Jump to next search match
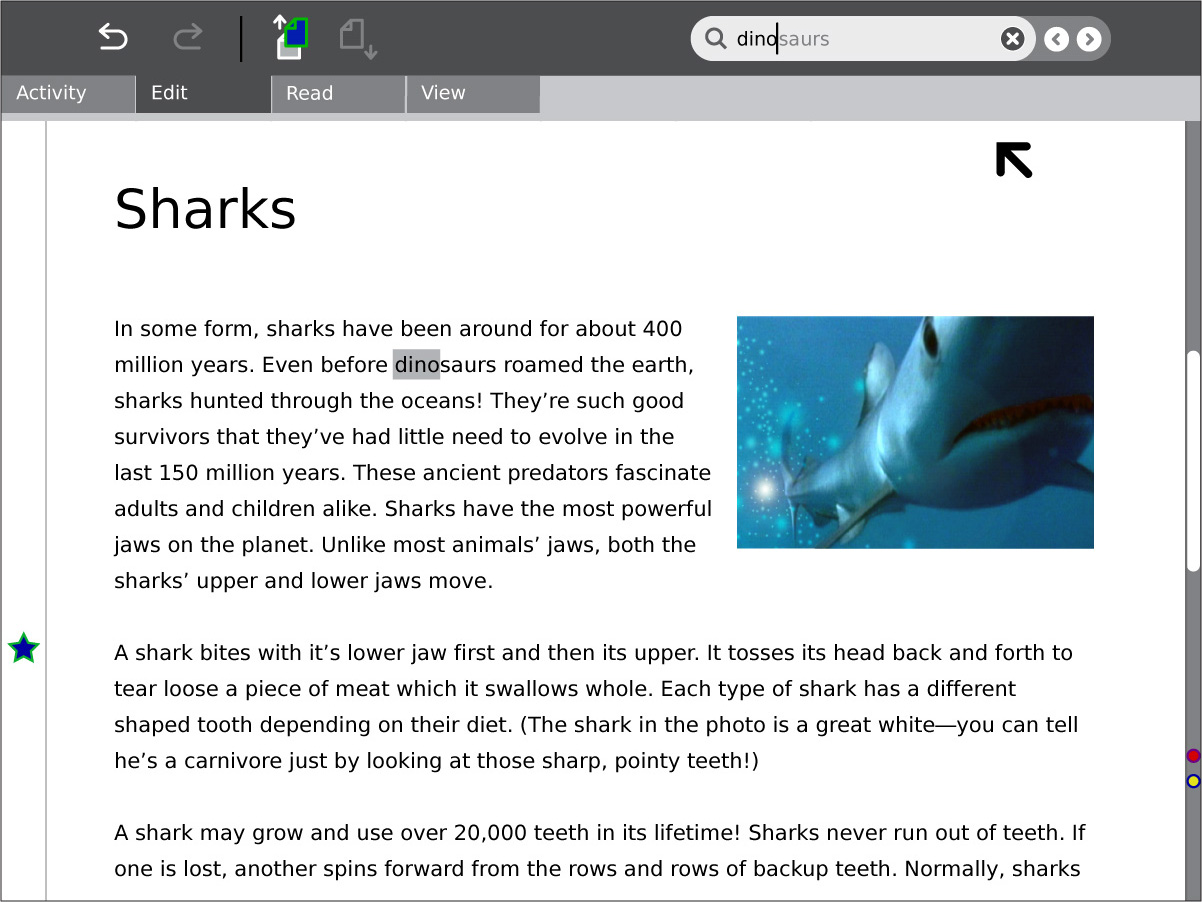This screenshot has height=902, width=1202. point(1089,39)
